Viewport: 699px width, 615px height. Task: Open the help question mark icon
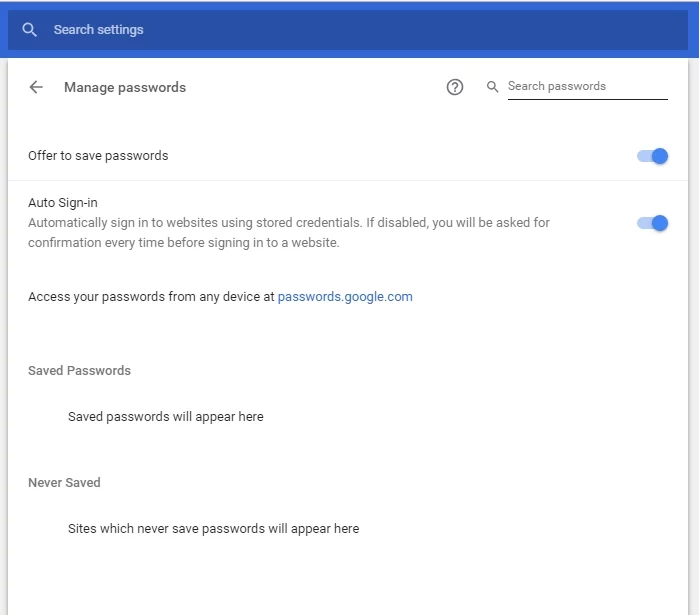tap(455, 87)
